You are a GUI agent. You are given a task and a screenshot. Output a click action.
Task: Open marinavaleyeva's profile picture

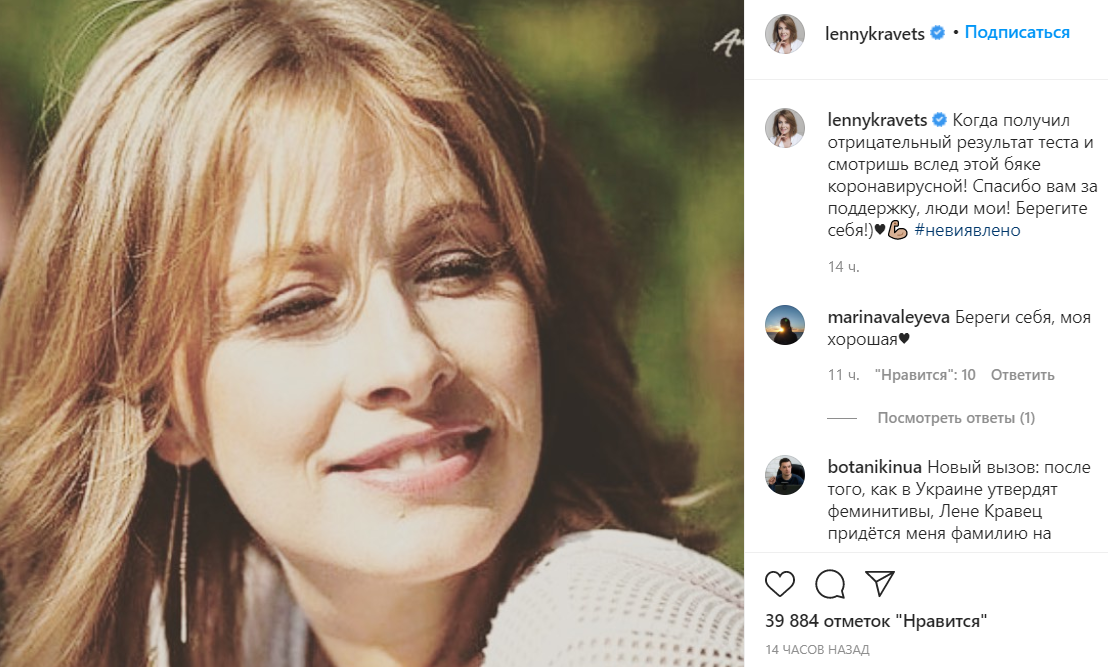[x=785, y=325]
